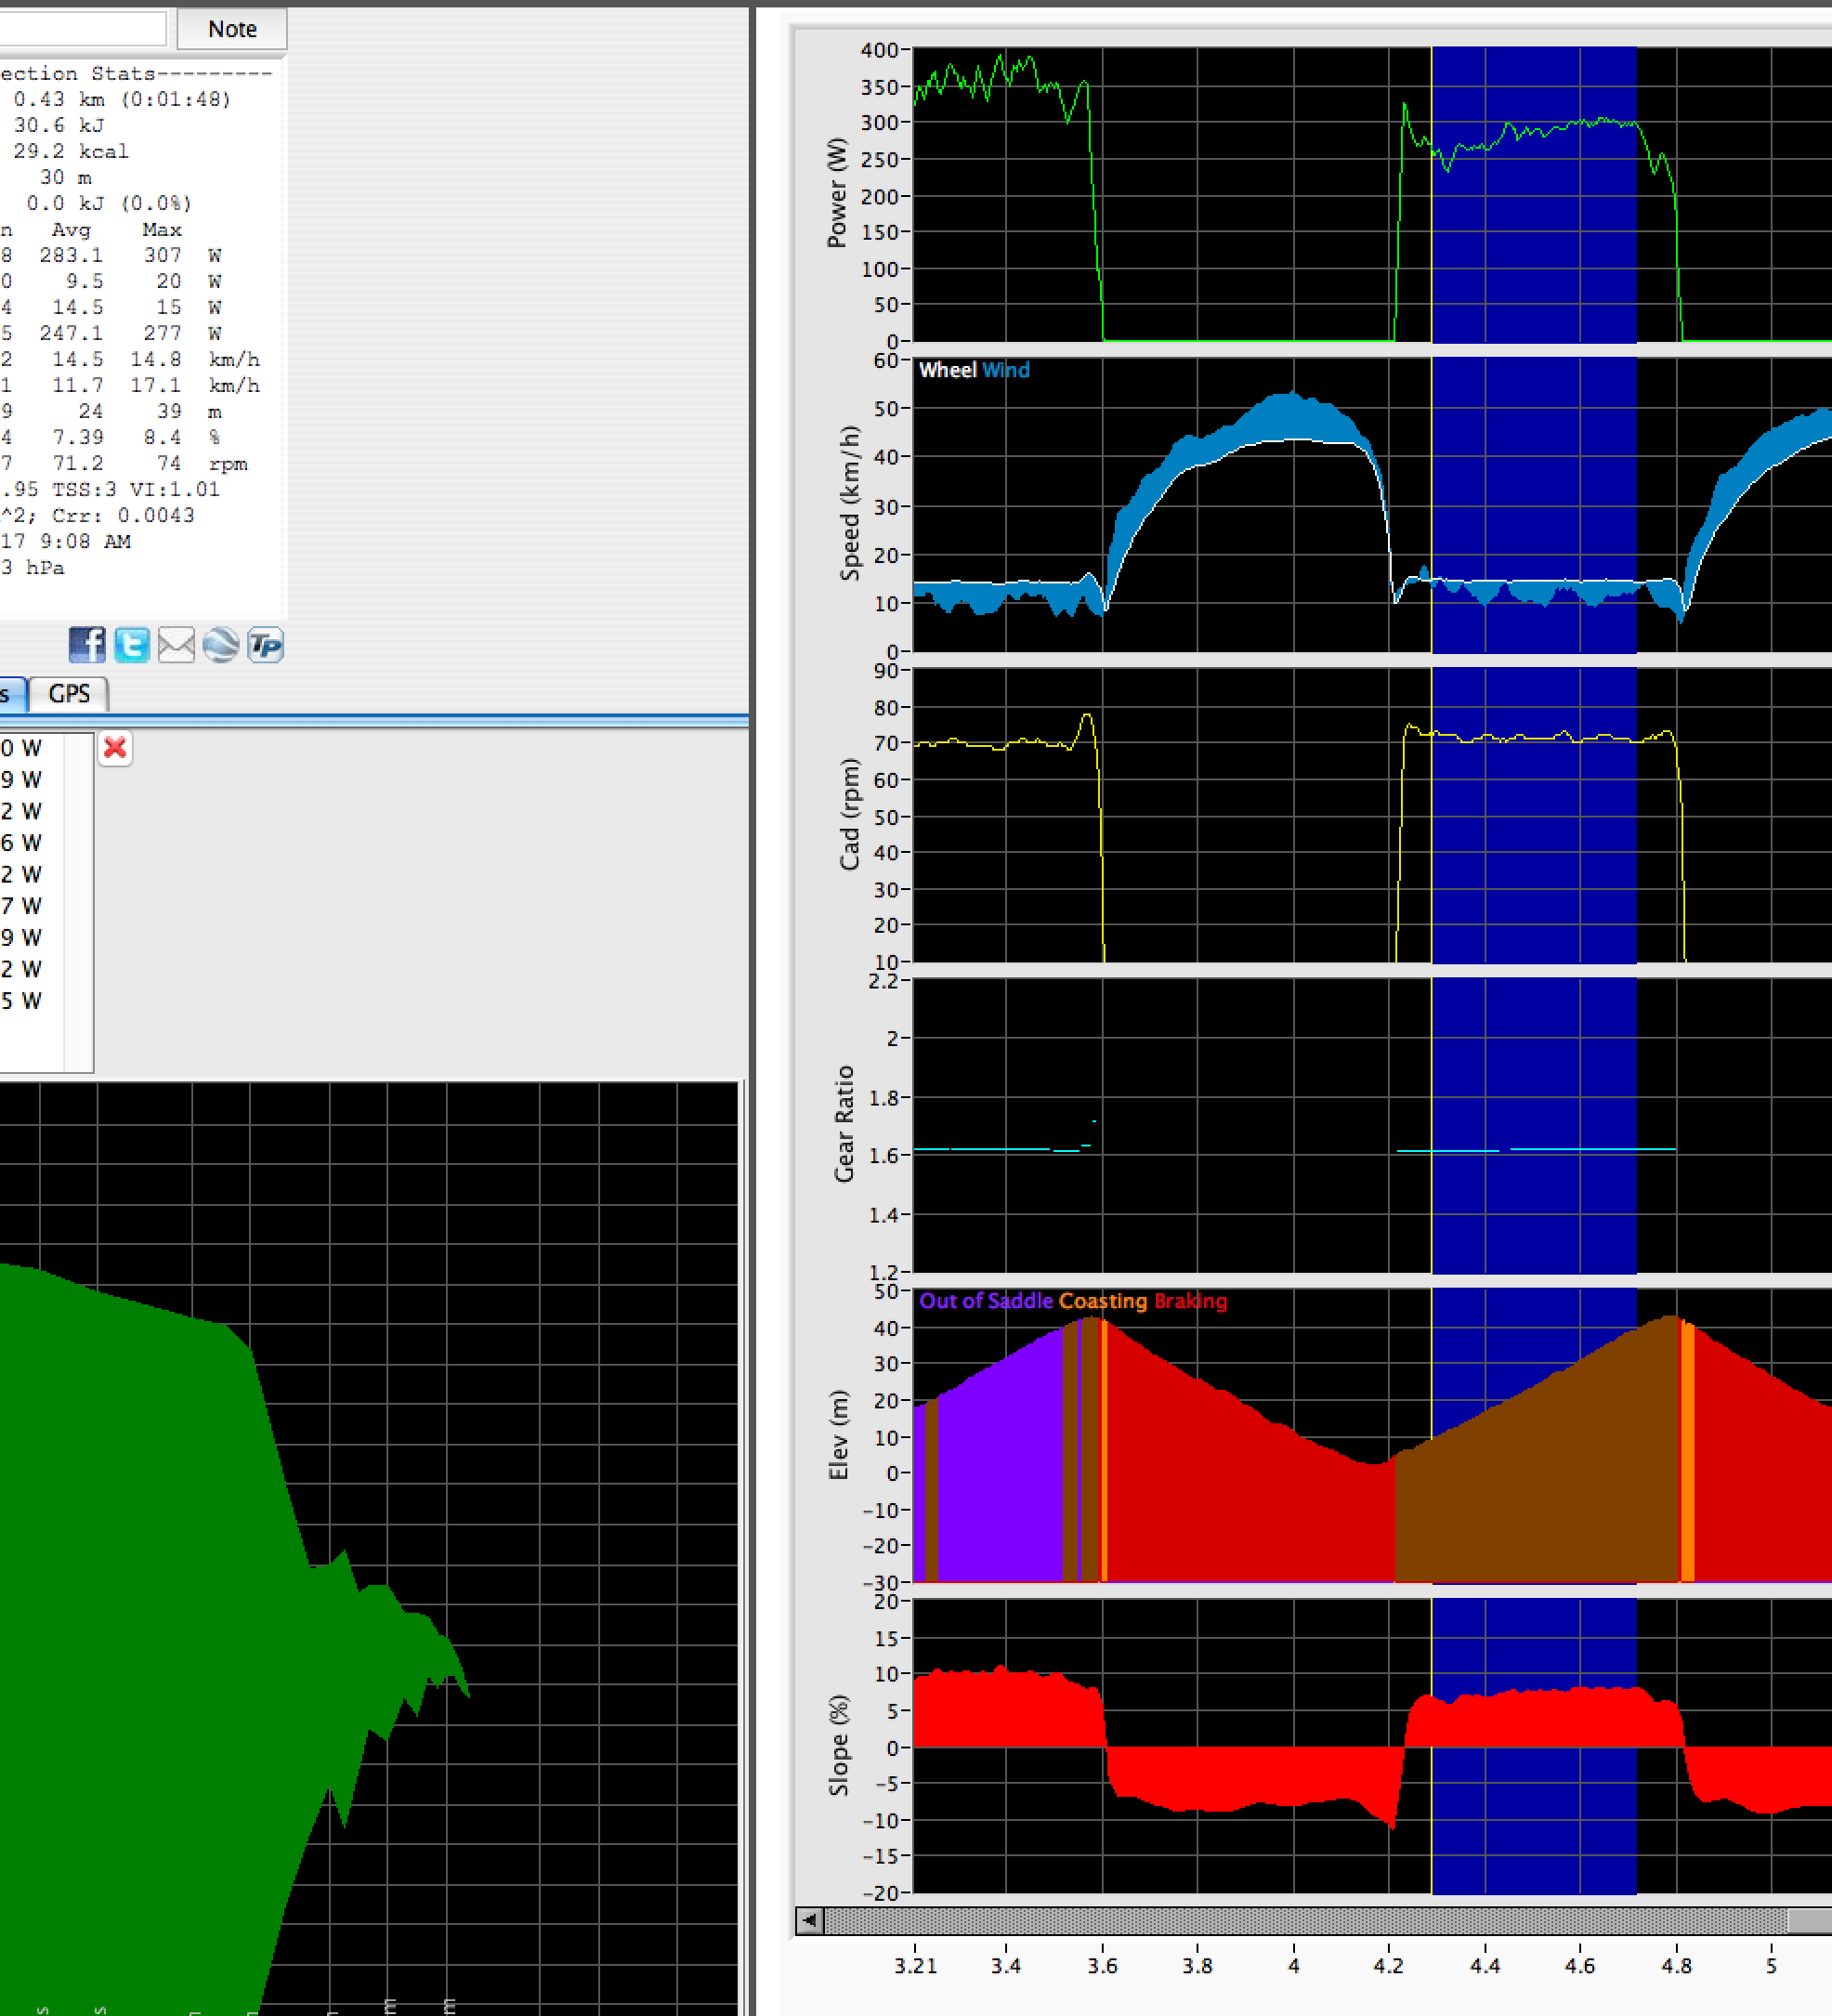Open ride in Google Earth icon
Screen dimensions: 1832x2016
220,645
